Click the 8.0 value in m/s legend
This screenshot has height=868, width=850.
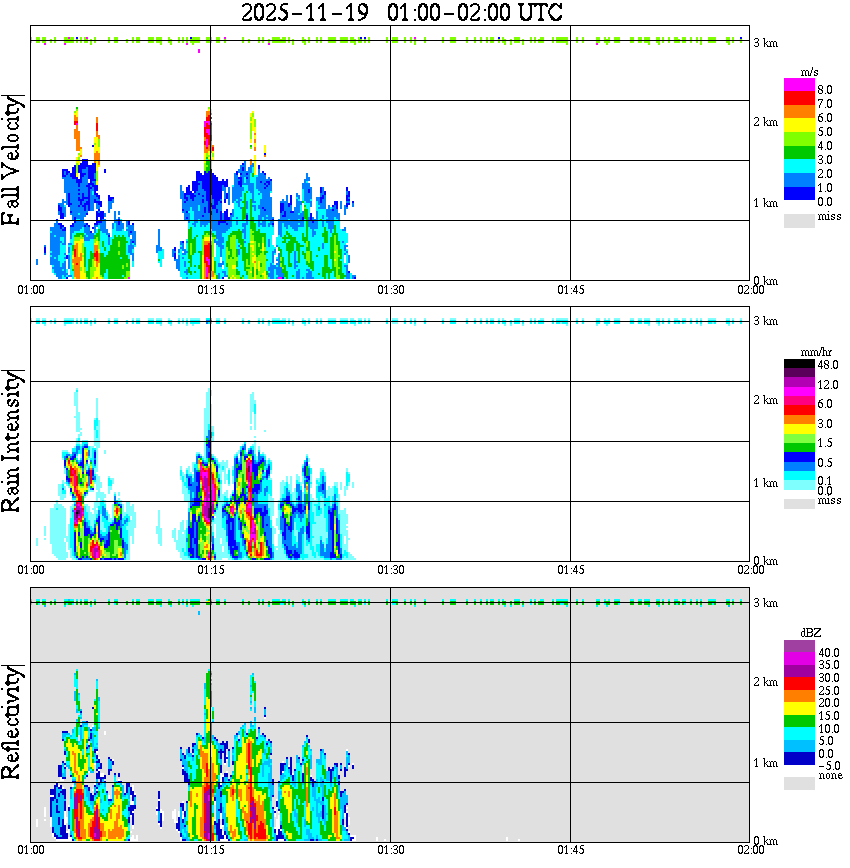point(825,90)
